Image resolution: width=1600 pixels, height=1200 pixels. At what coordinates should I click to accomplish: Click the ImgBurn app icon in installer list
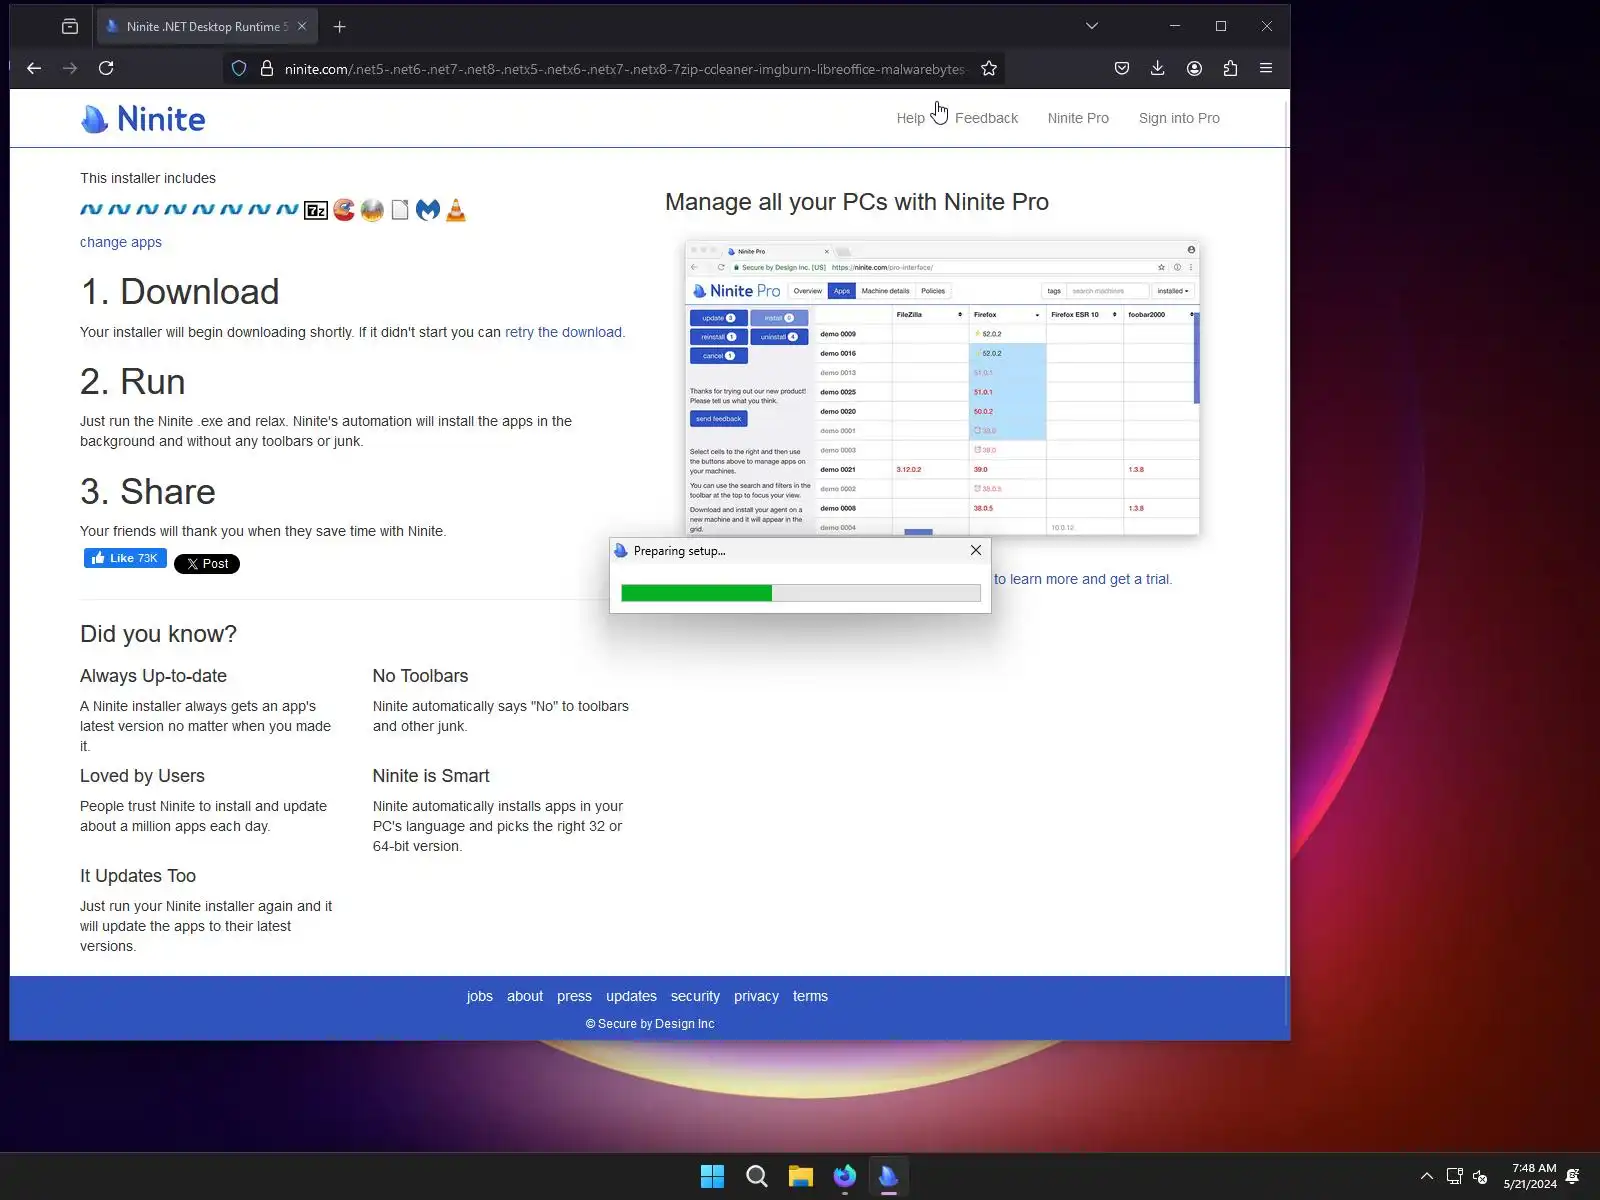(x=372, y=210)
